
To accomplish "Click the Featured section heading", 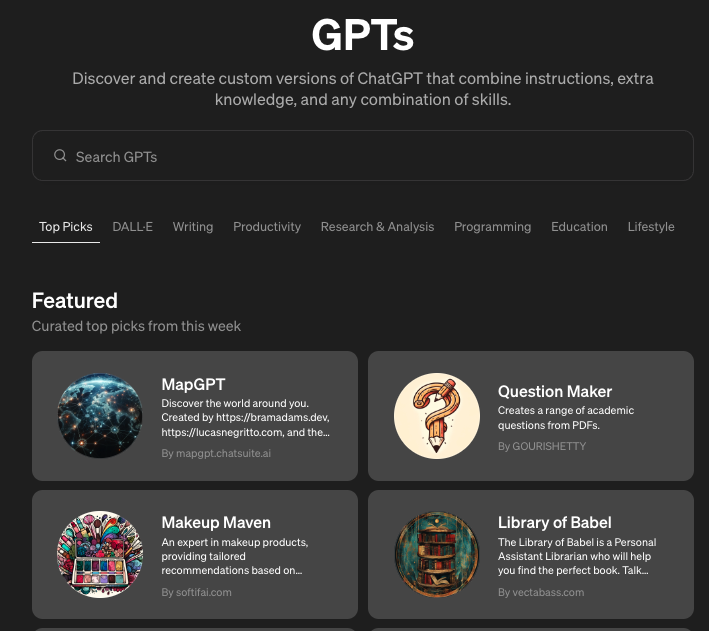I will (x=75, y=300).
